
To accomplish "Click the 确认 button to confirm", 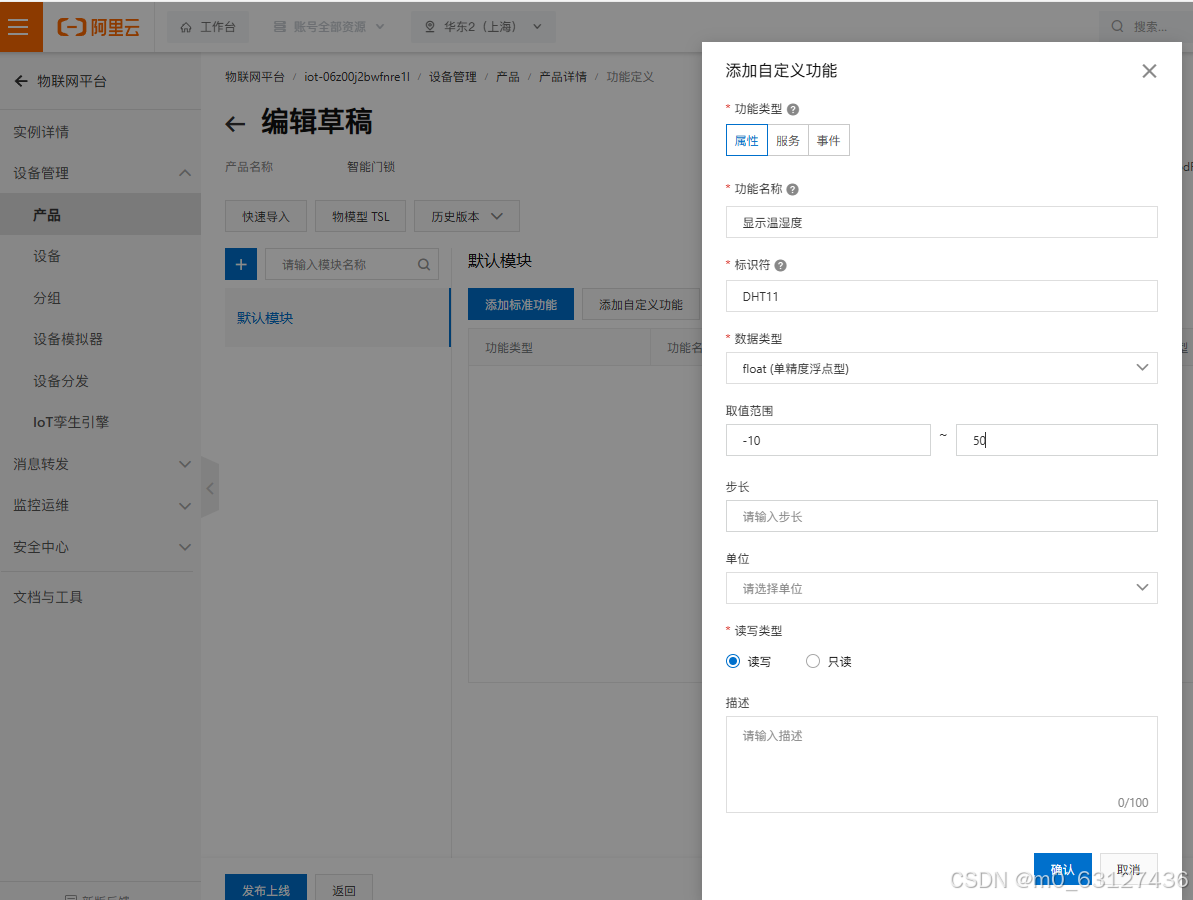I will 1062,869.
